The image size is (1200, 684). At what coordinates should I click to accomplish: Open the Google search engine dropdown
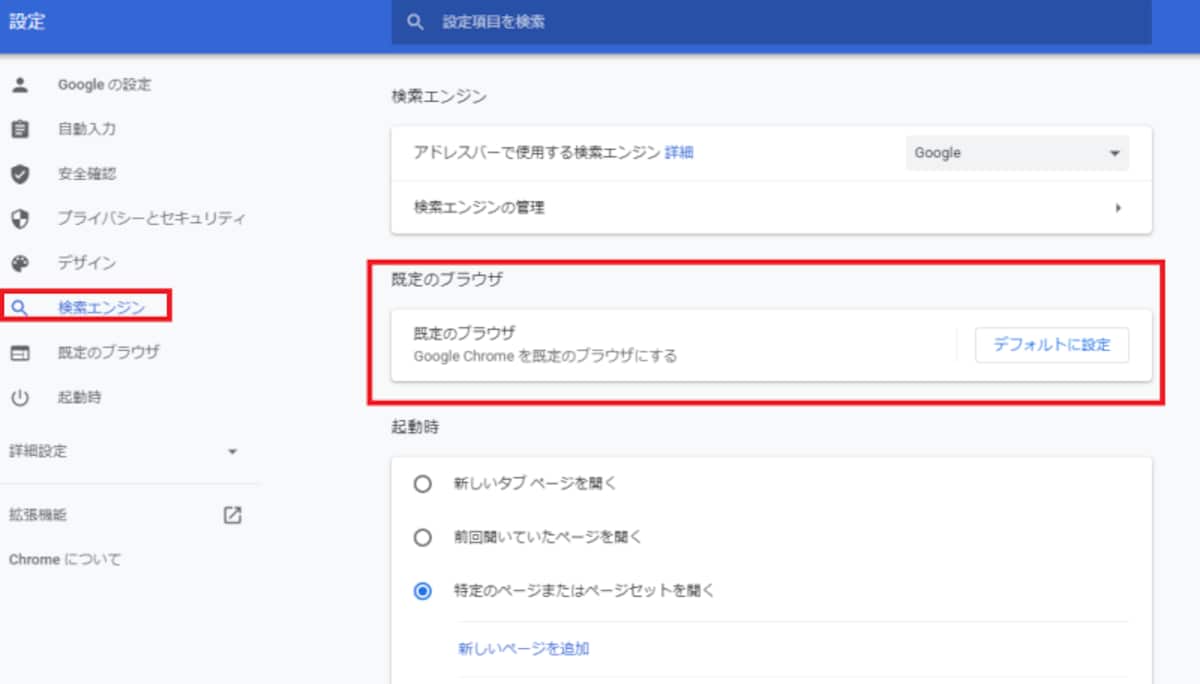pos(1017,153)
